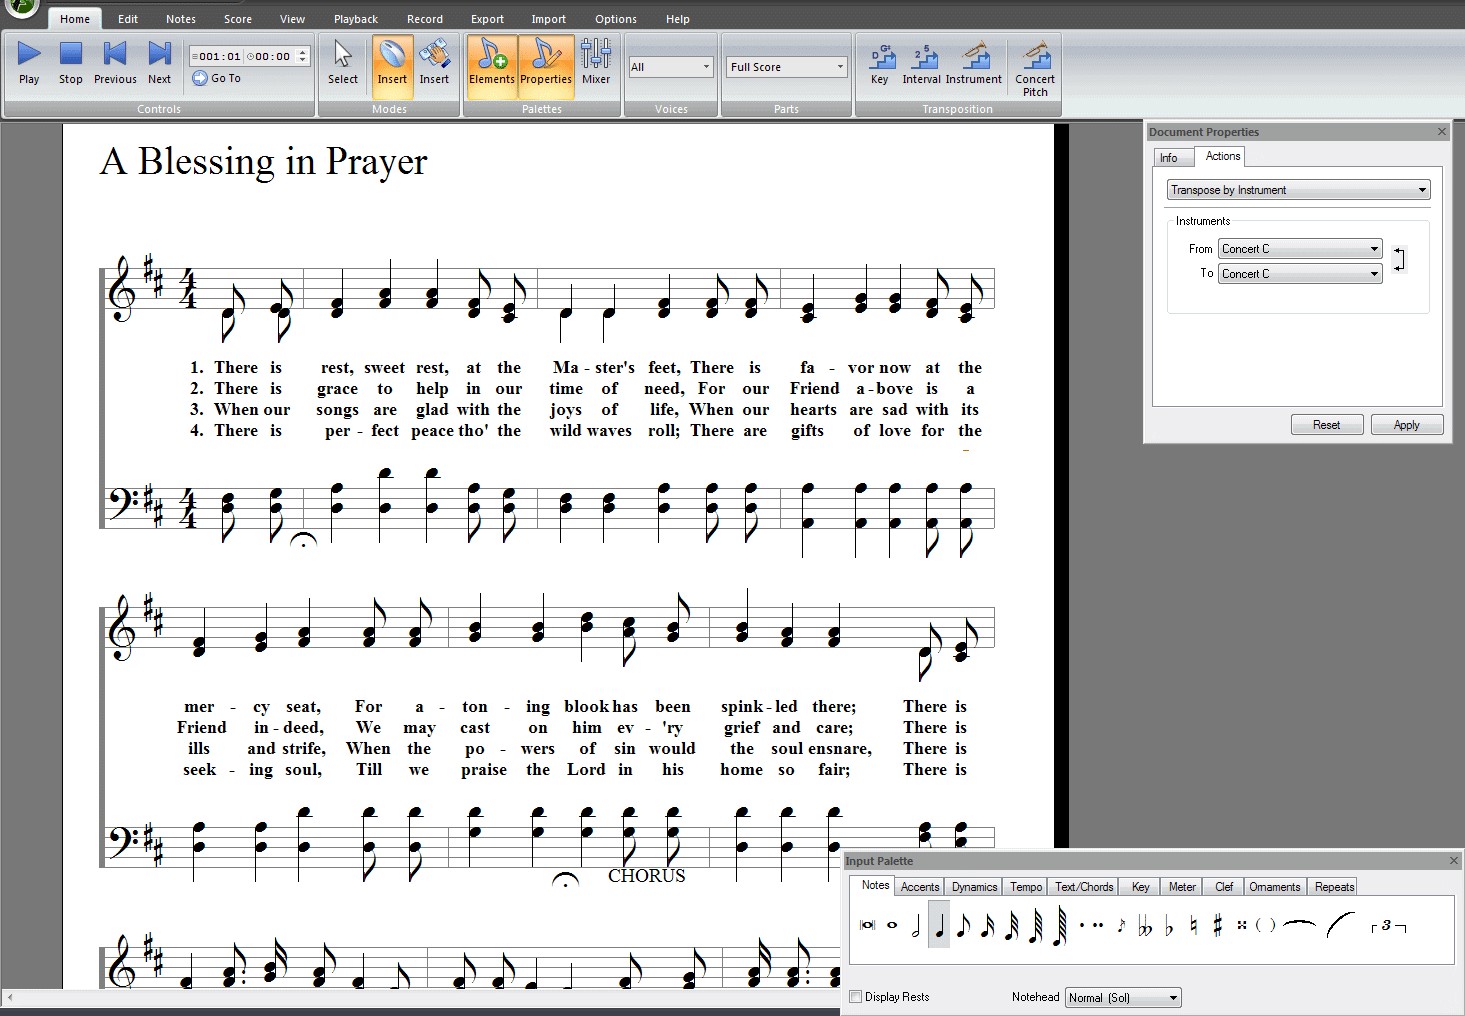Switch to the Dynamics tab
Screen dimensions: 1465x1016
point(974,887)
